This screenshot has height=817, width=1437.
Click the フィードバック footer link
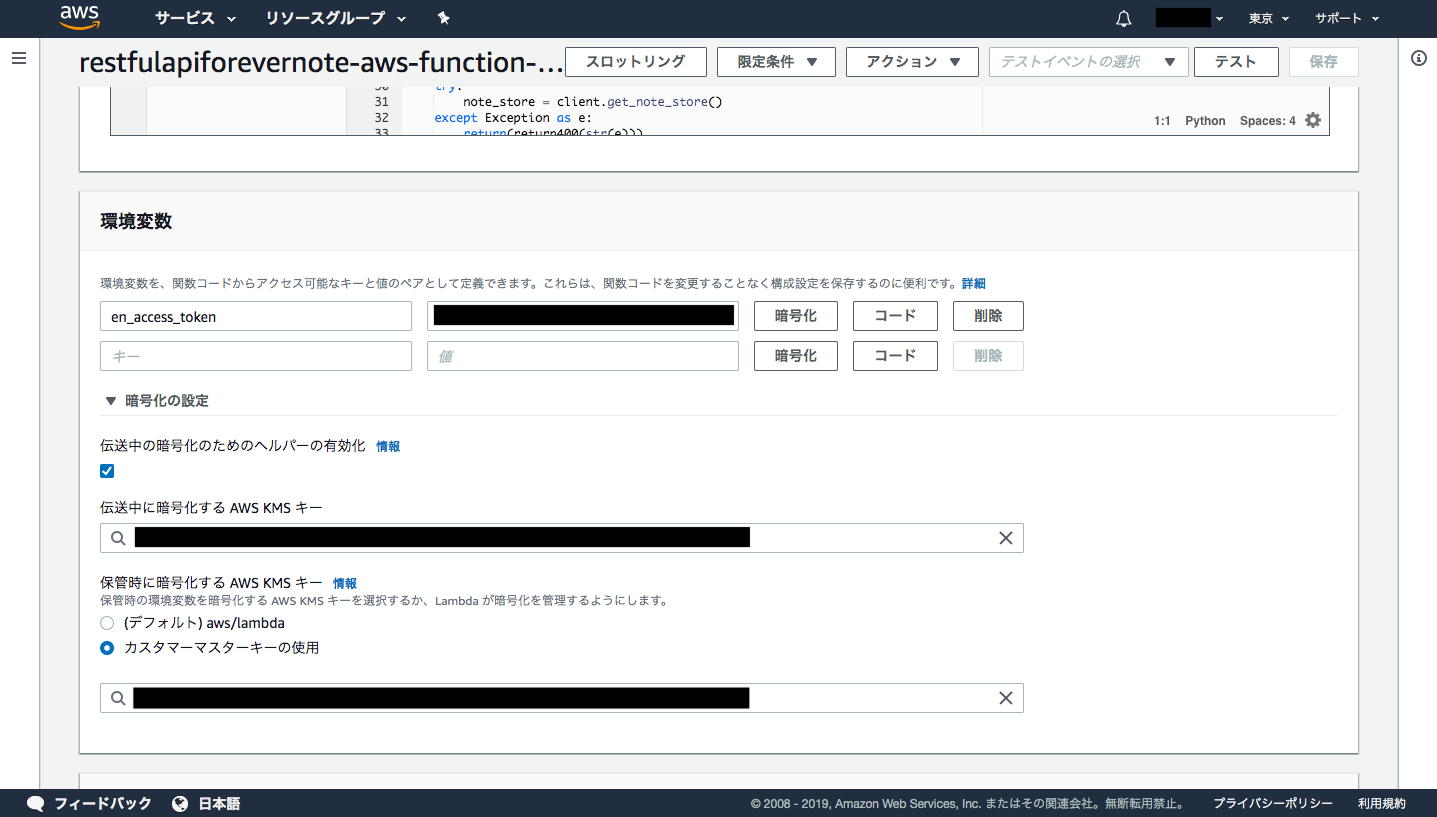click(x=103, y=803)
